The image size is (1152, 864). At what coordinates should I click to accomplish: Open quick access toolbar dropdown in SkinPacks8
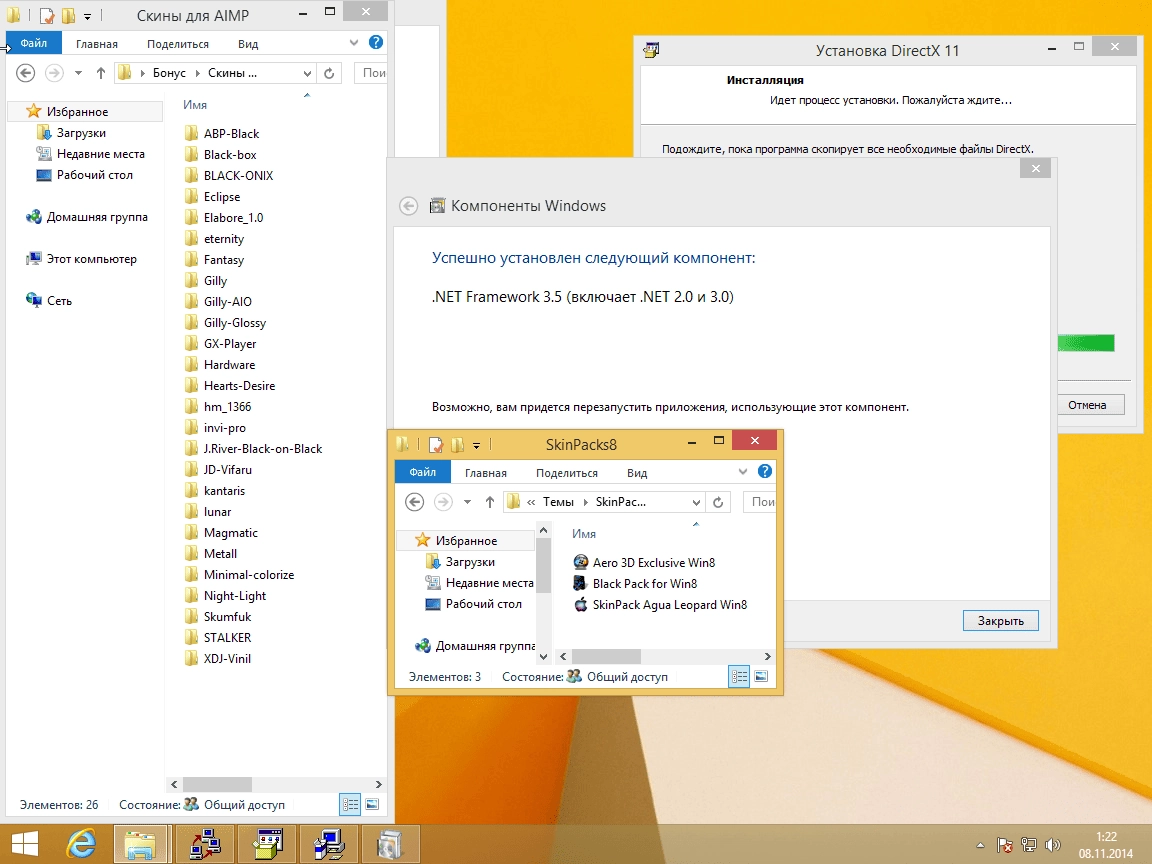(x=476, y=445)
